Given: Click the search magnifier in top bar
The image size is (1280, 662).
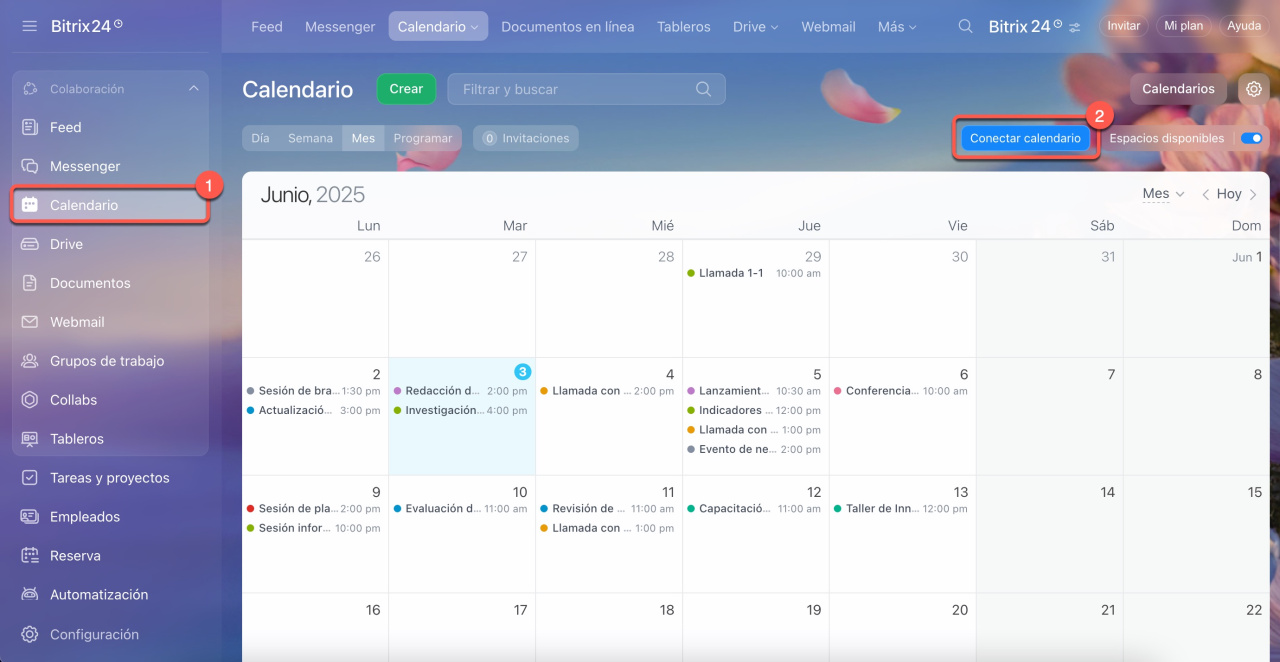Looking at the screenshot, I should point(965,27).
